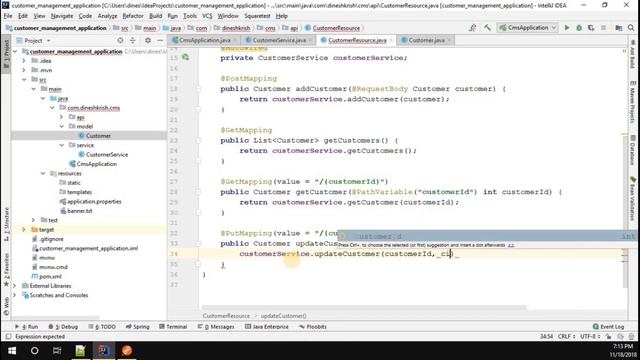The image size is (640, 360).
Task: Open Task View in taskbar
Action: click(x=57, y=351)
